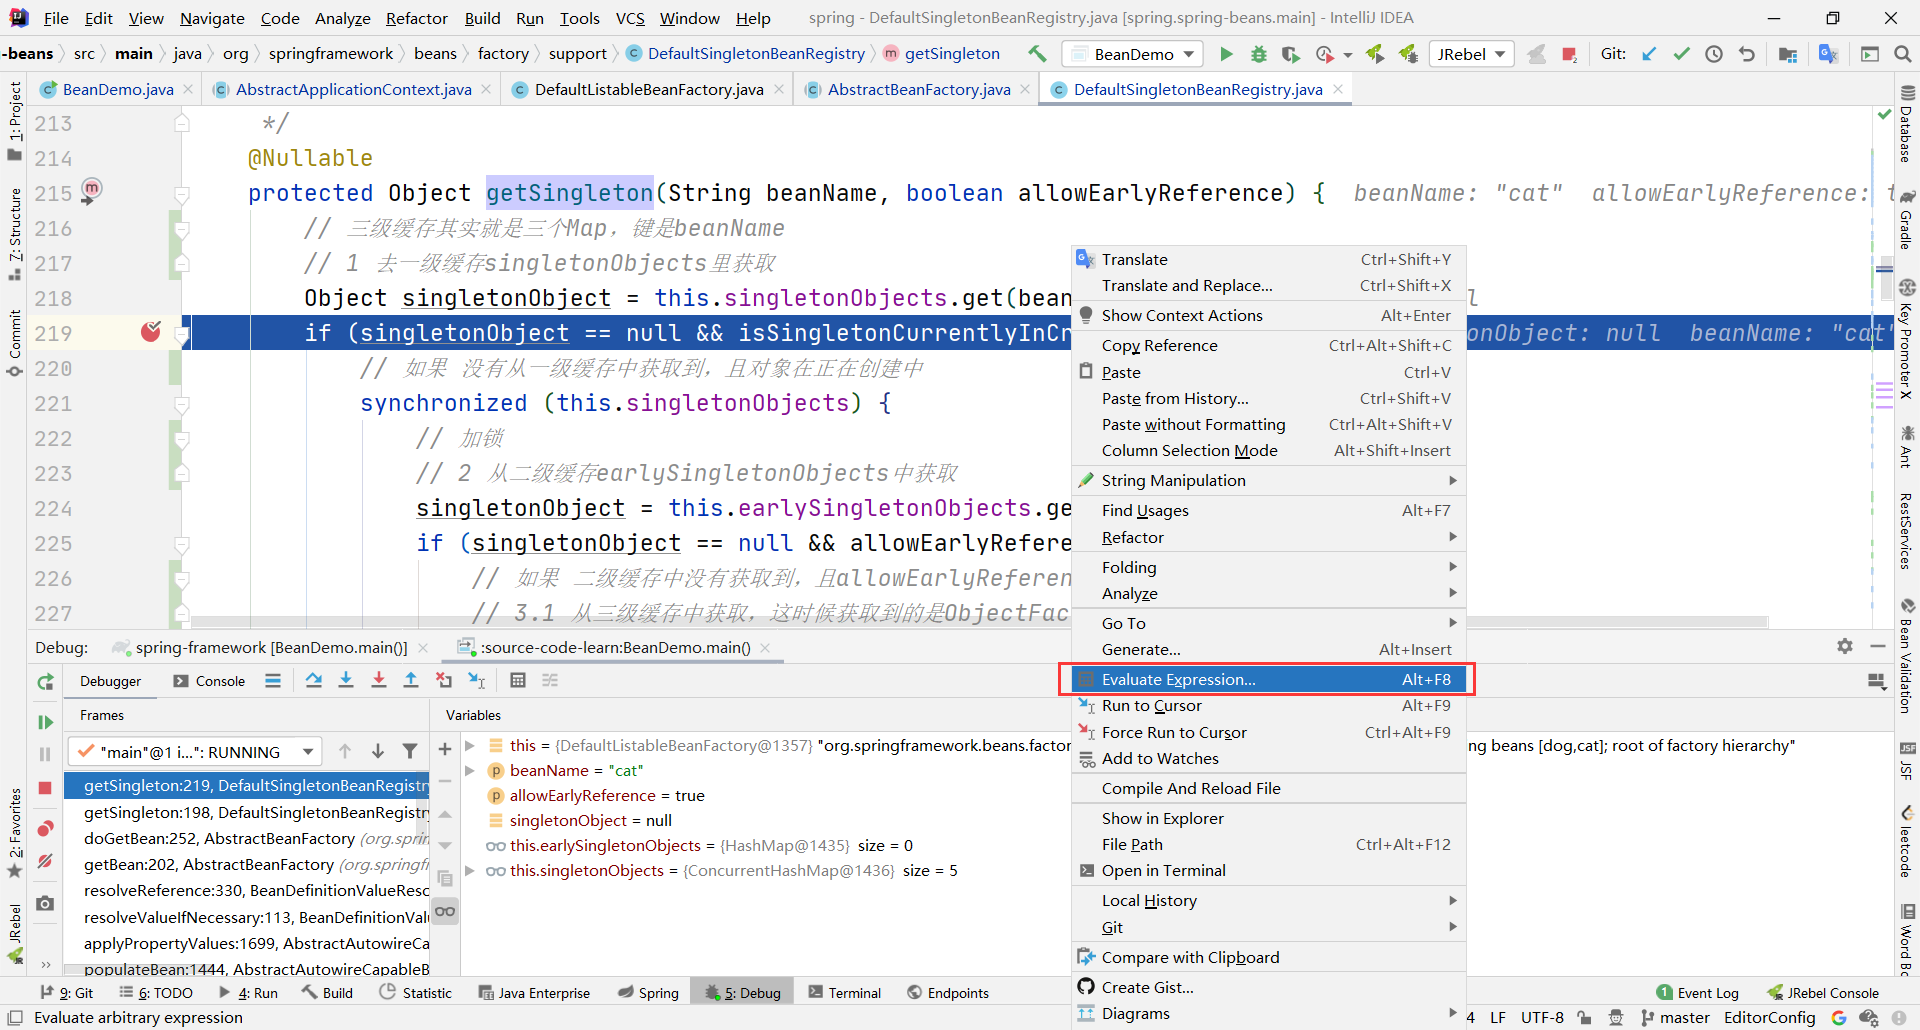Click the Step Over debugger icon
1920x1030 pixels.
point(313,680)
